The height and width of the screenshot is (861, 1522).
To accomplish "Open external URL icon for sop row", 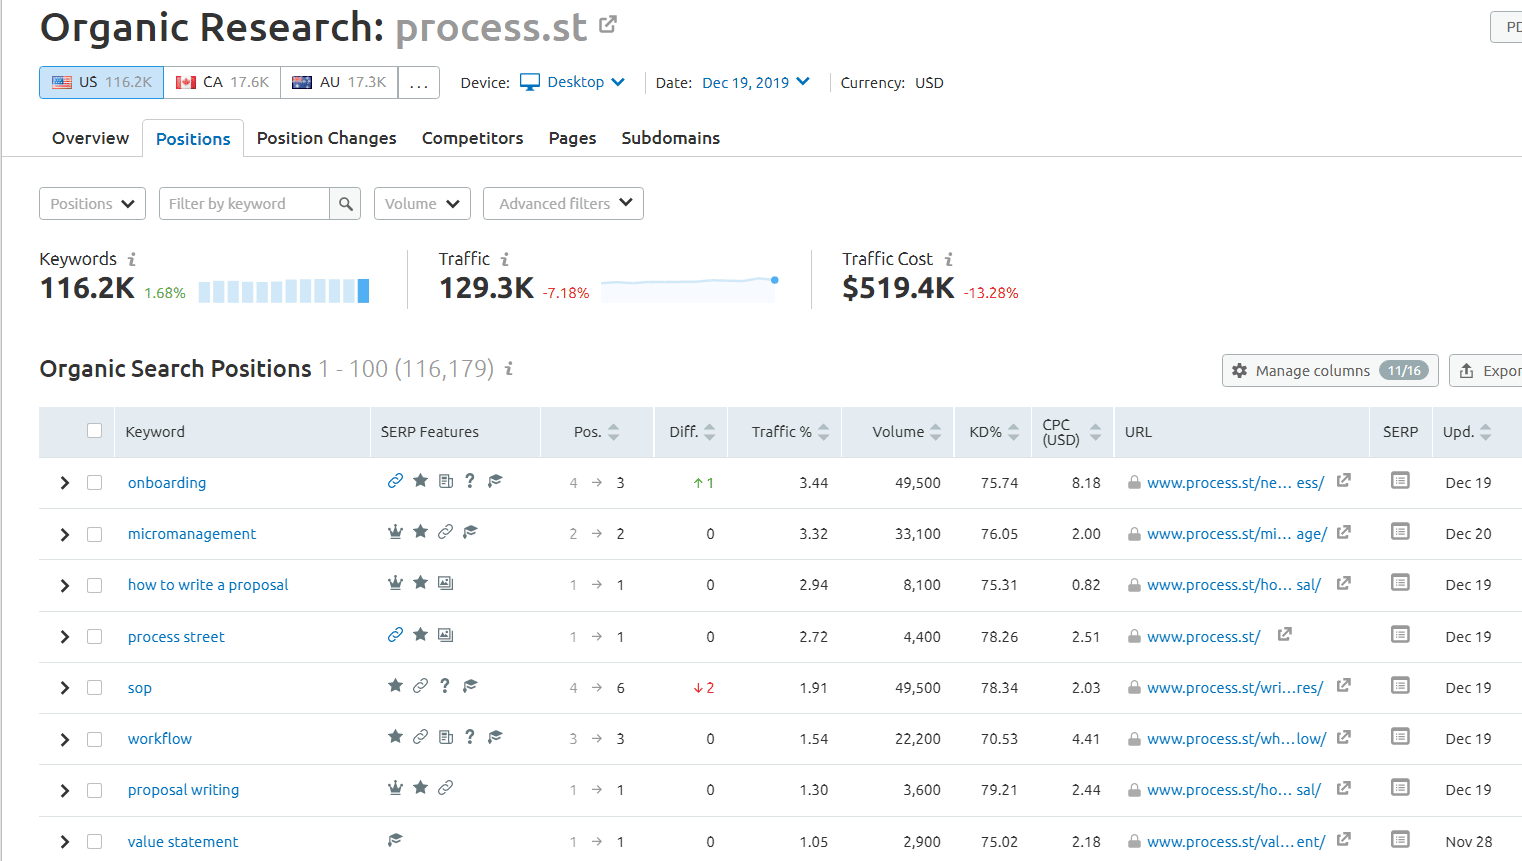I will pos(1344,685).
